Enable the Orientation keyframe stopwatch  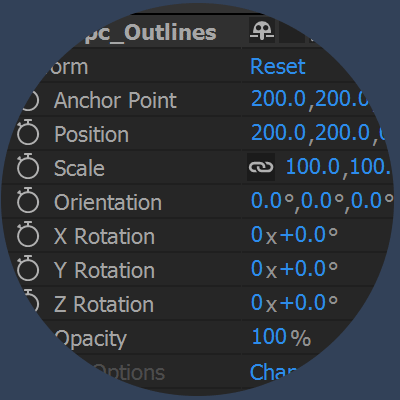28,200
